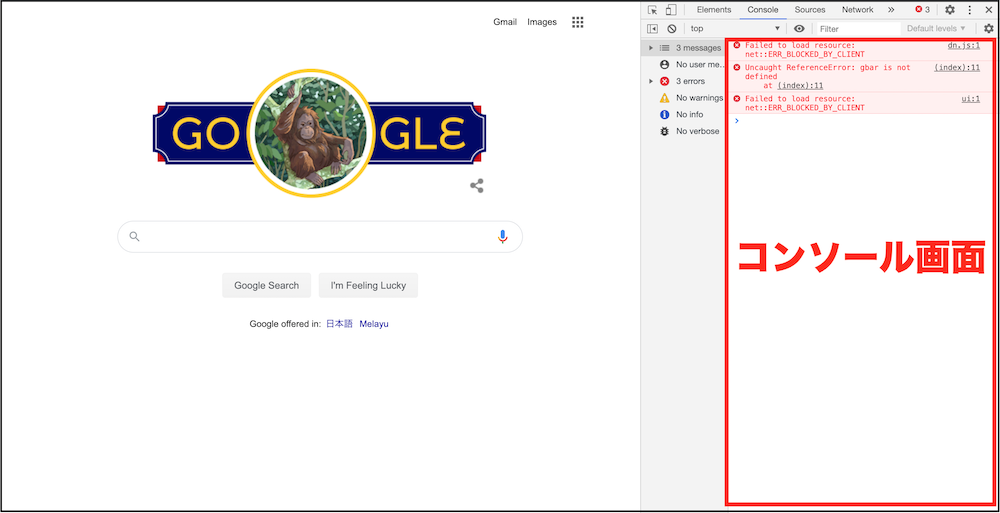Select No user messages in sidebar
This screenshot has width=1000, height=513.
pos(691,64)
